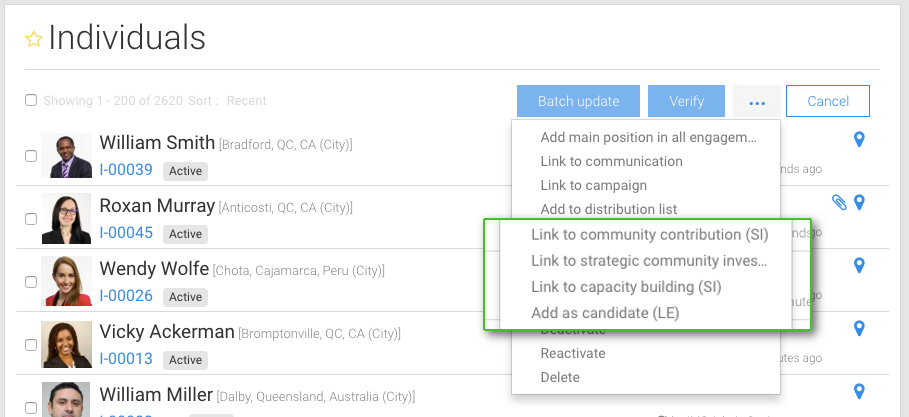The height and width of the screenshot is (417, 909).
Task: Check the box for Roxan Murray
Action: point(31,219)
